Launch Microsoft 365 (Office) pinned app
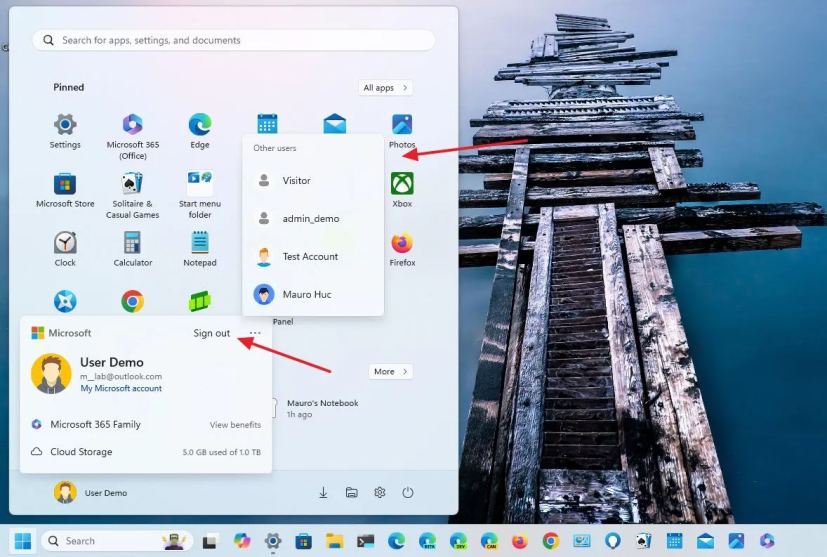The height and width of the screenshot is (557, 827). coord(132,136)
